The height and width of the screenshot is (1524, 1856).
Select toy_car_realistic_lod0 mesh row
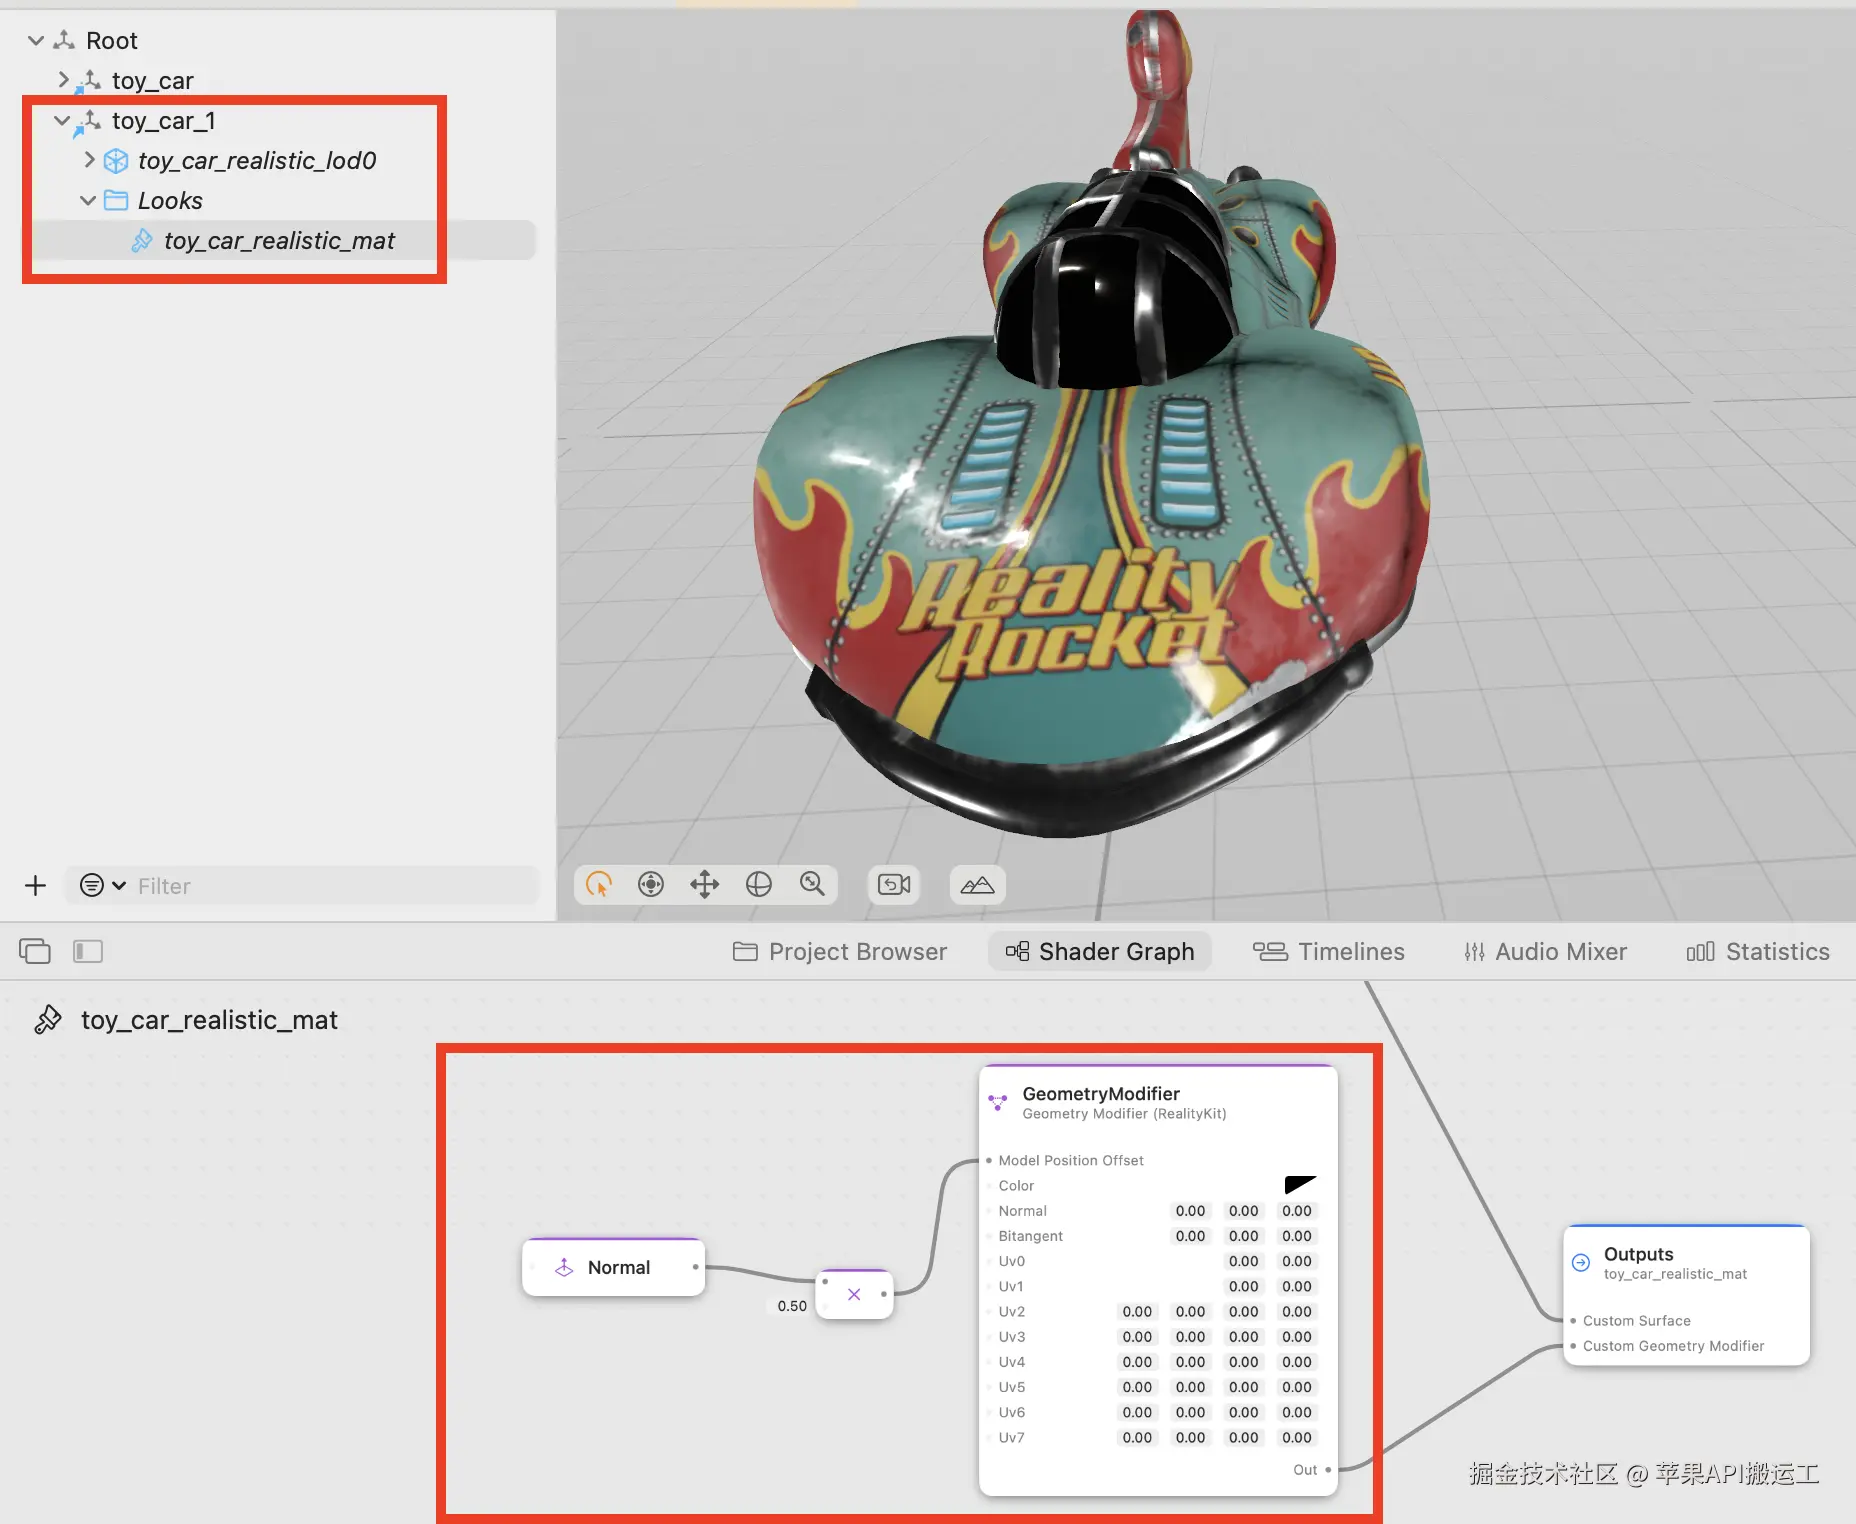point(280,160)
